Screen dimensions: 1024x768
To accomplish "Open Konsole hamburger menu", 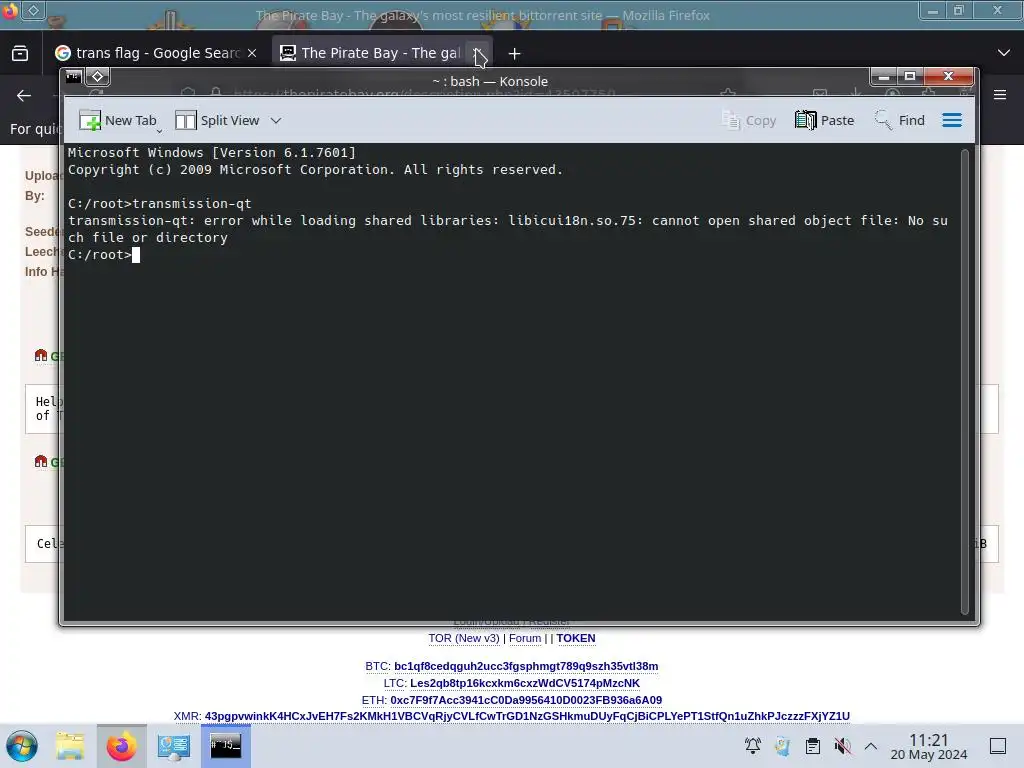I will pos(952,120).
